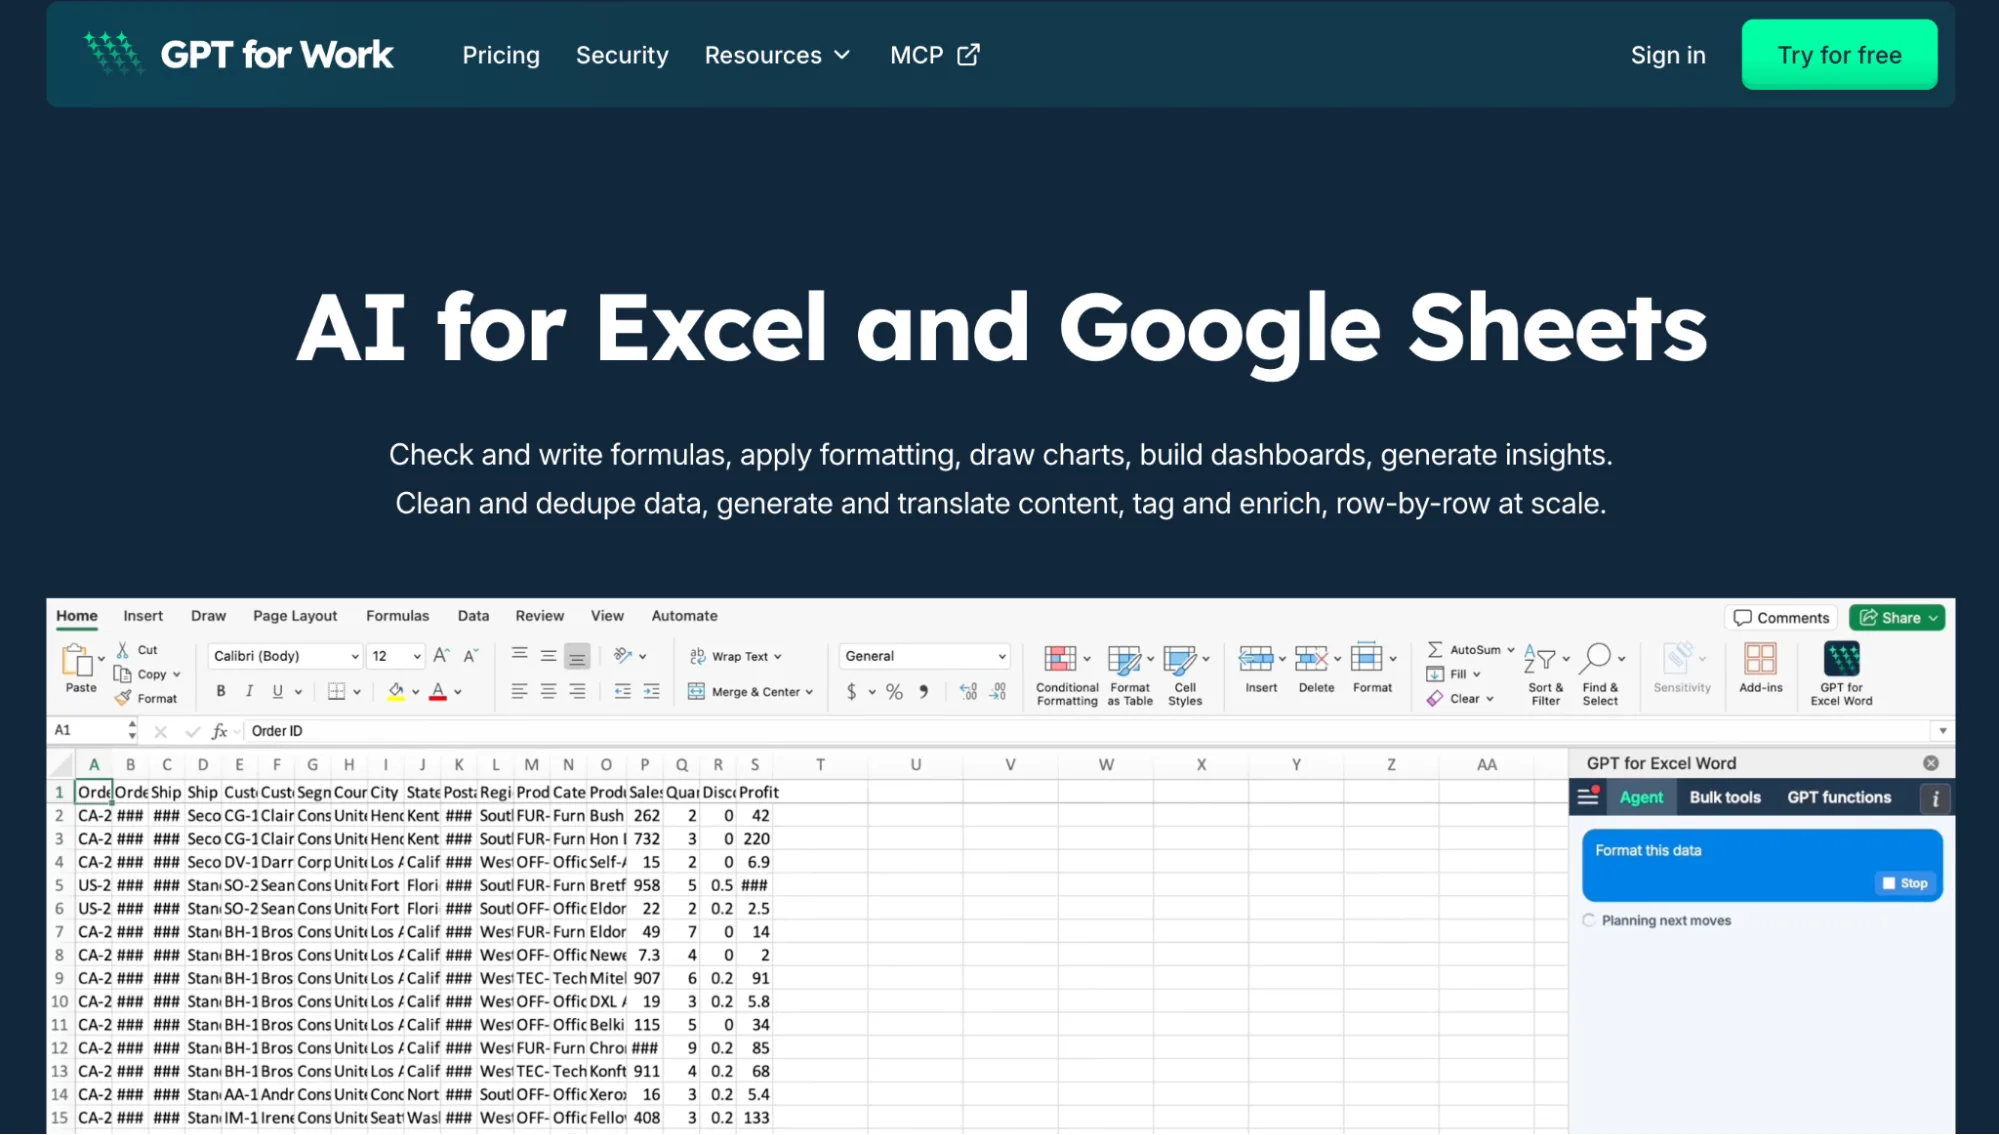Click the Try for free button
The height and width of the screenshot is (1135, 1999).
tap(1839, 55)
